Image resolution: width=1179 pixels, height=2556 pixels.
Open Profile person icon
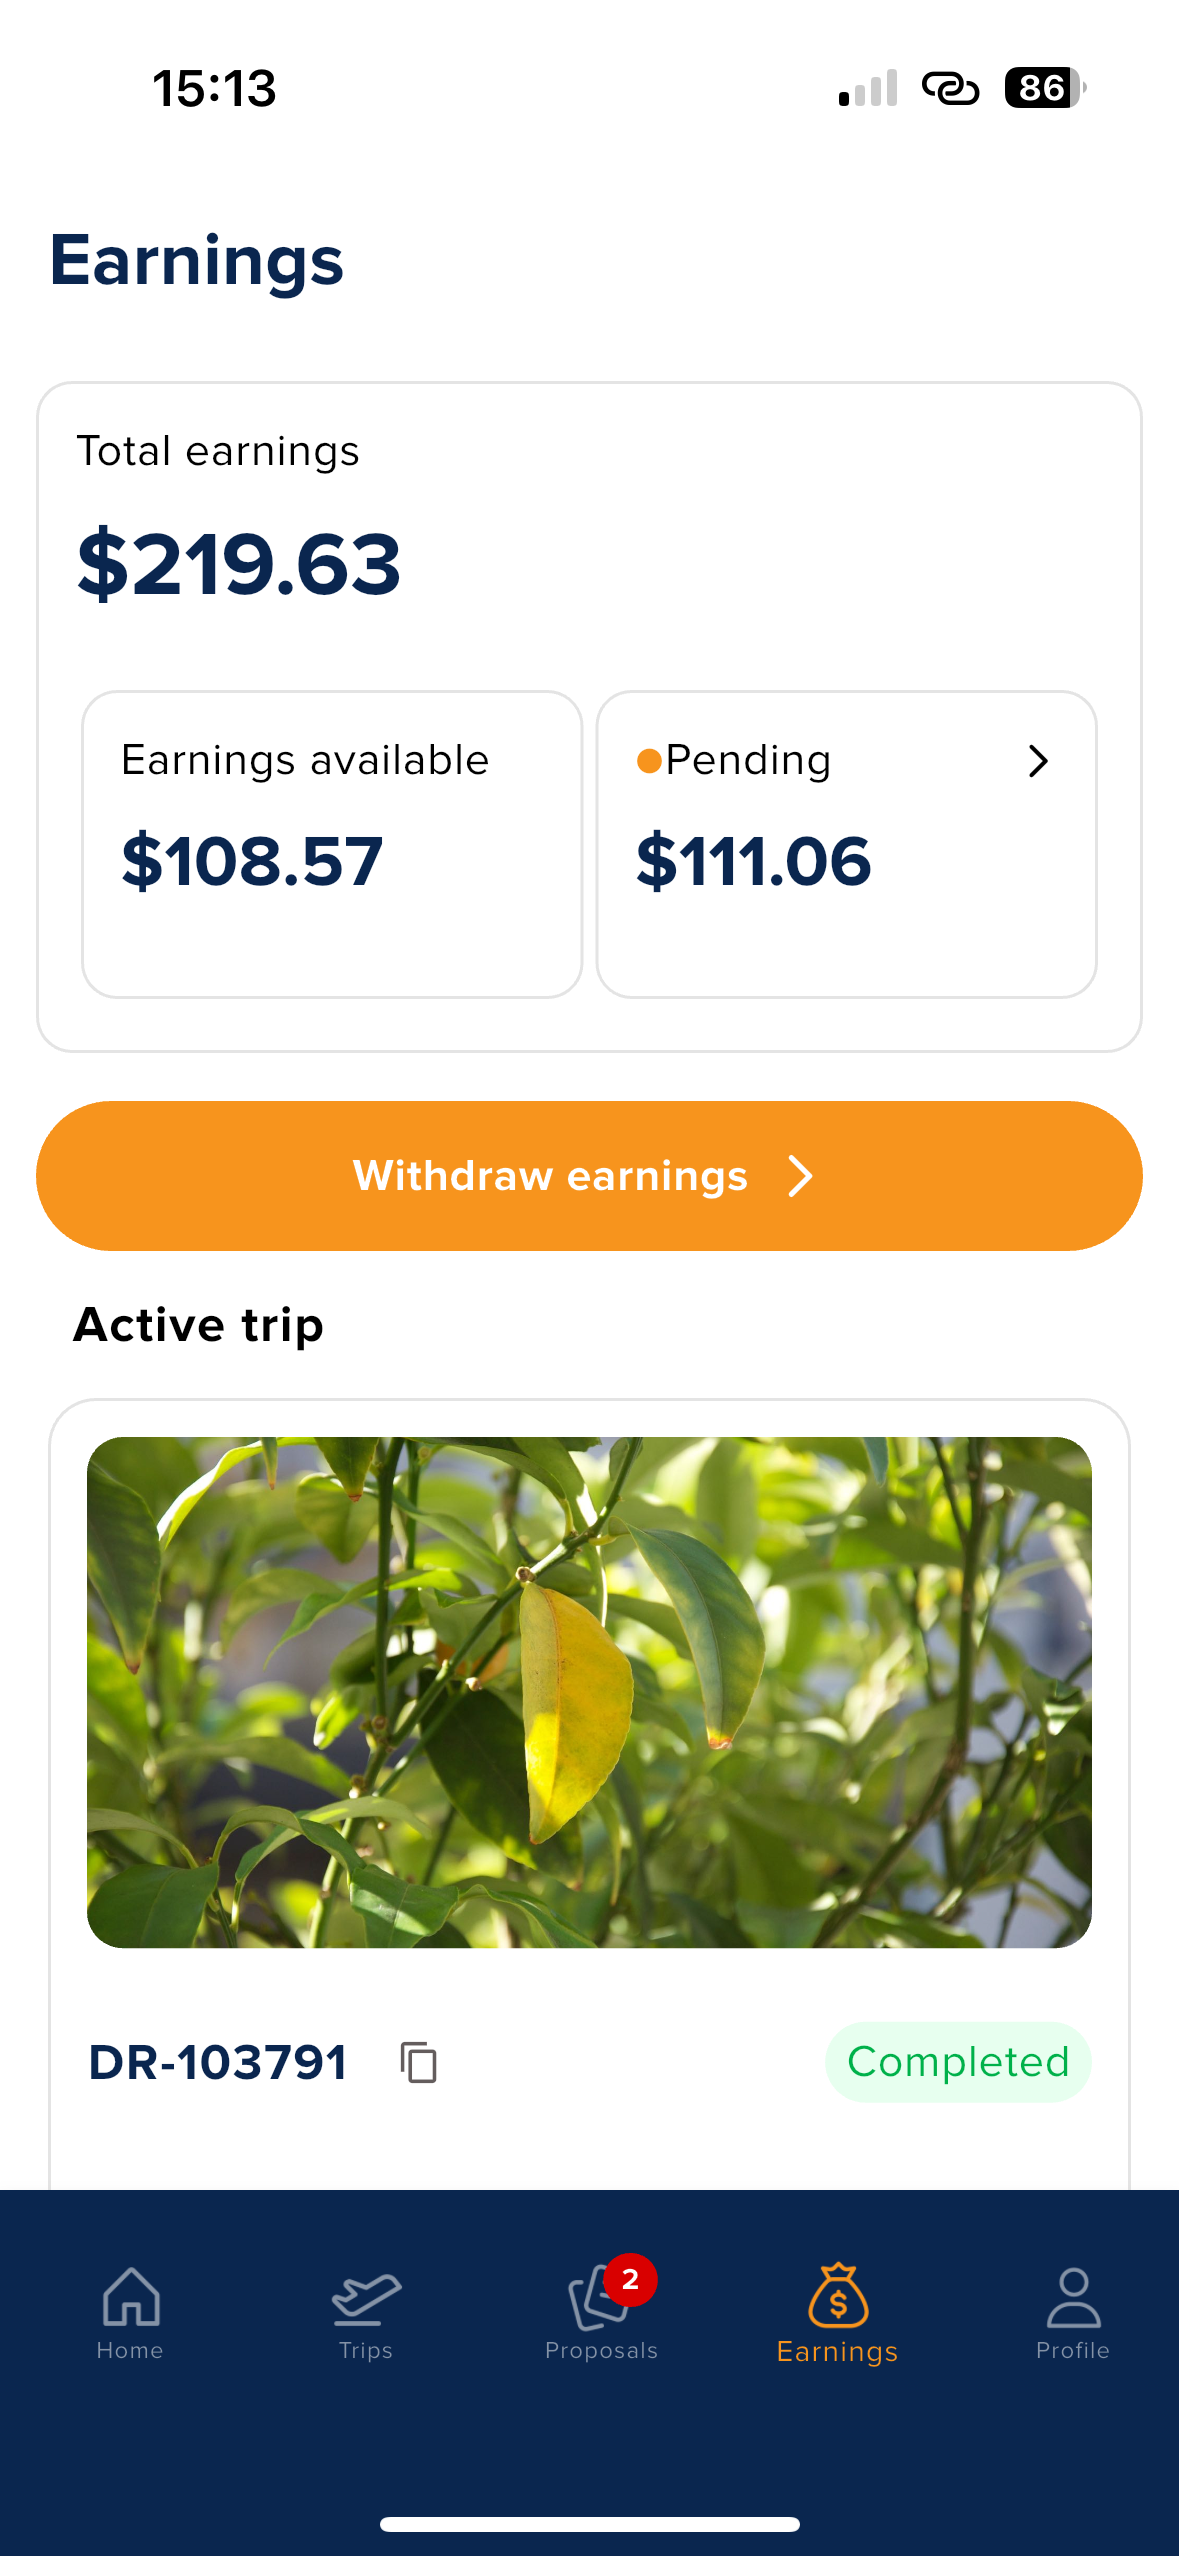(1073, 2296)
